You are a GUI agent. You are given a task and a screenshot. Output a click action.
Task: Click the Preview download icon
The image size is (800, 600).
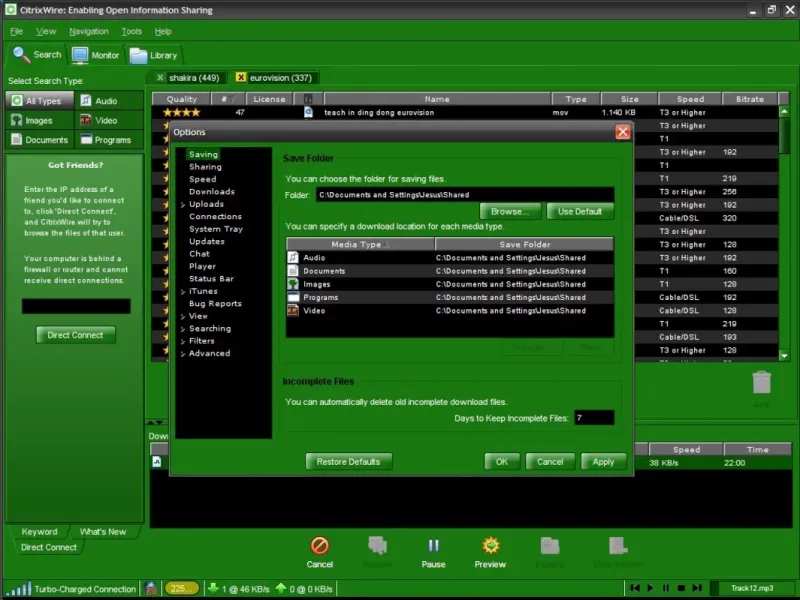490,546
